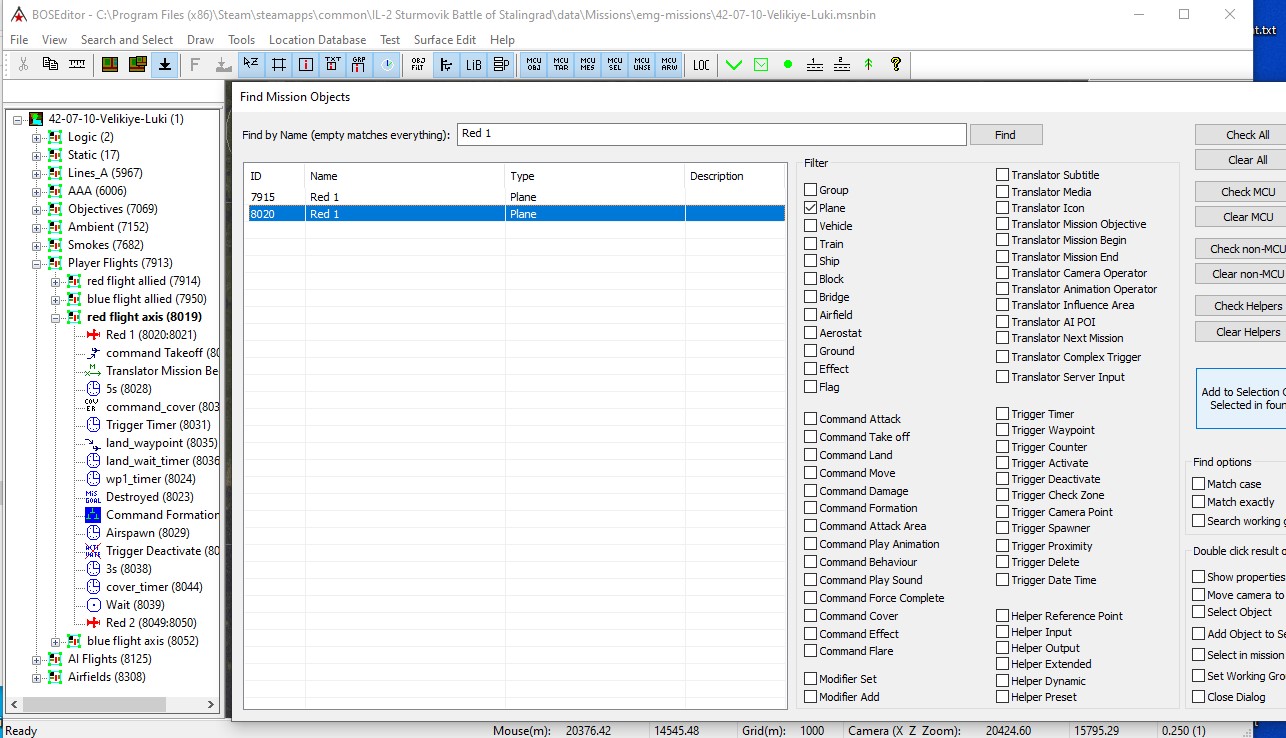Screen dimensions: 1286x738
Task: Click the numbered line '2' toolbar icon
Action: (x=842, y=64)
